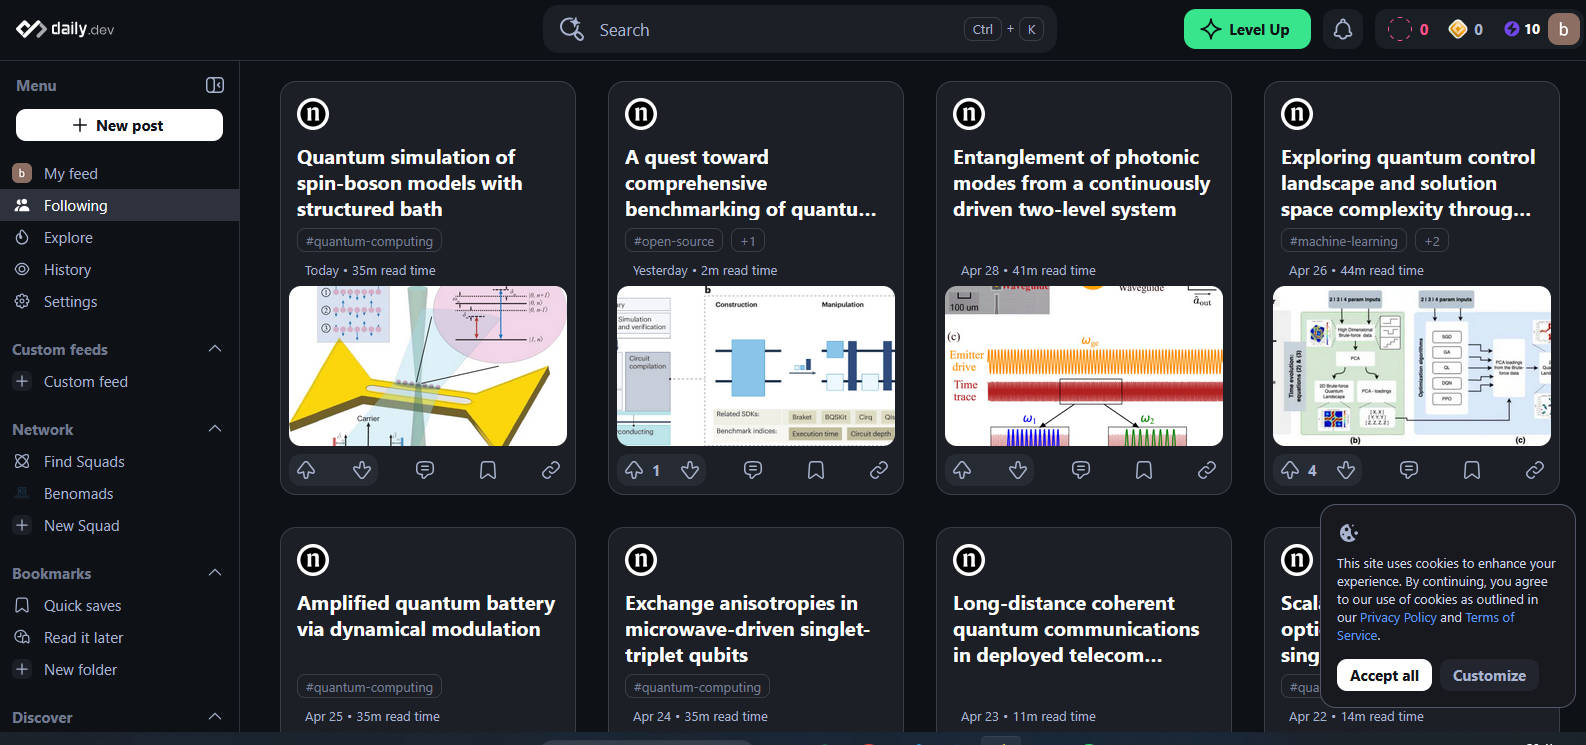Comment on the comprehensive benchmarking post

click(753, 470)
